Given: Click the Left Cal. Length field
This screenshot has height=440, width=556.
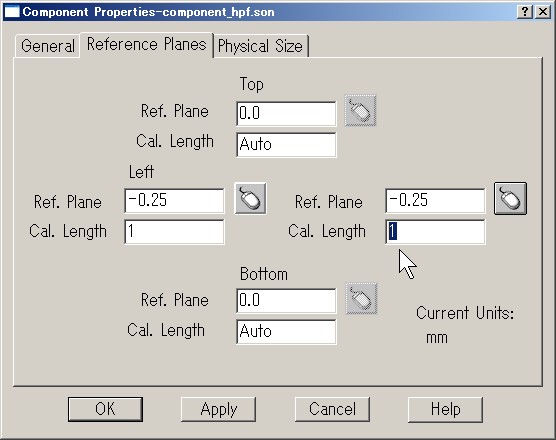Looking at the screenshot, I should [174, 232].
